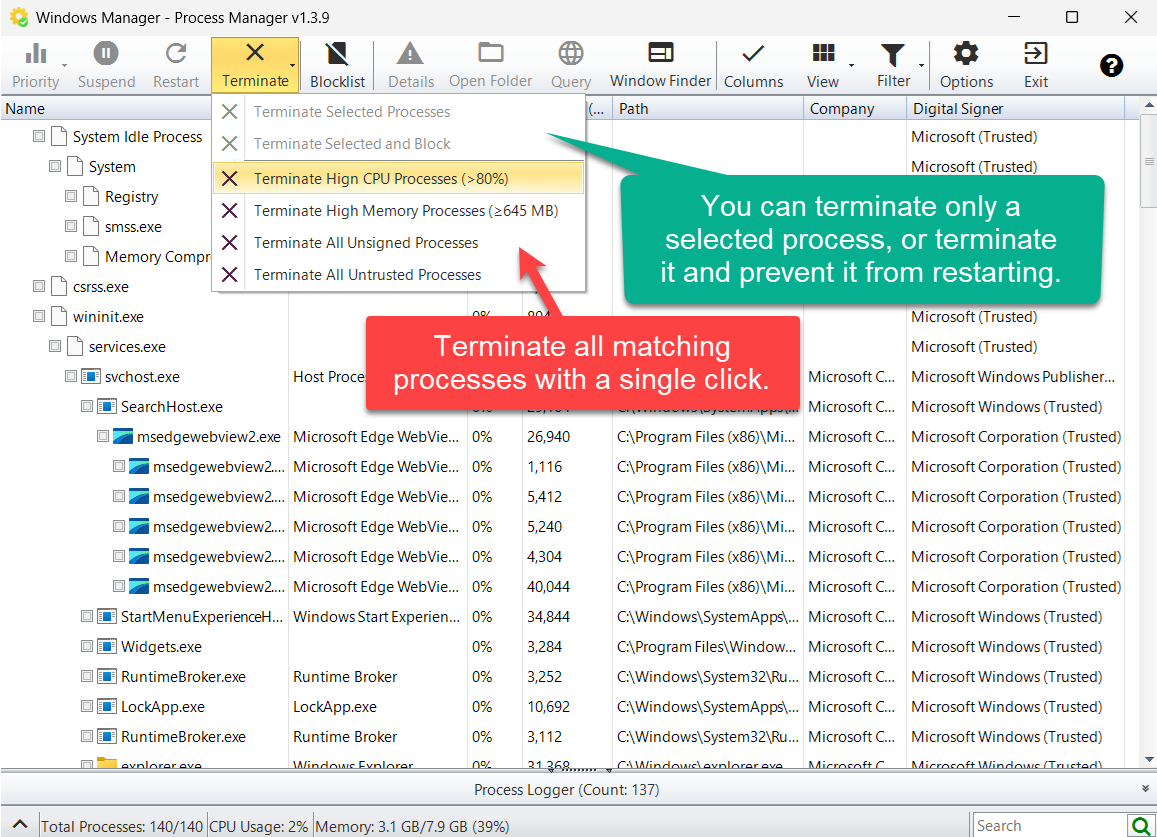The height and width of the screenshot is (837, 1157).
Task: Click the application icon in title bar
Action: [x=18, y=17]
